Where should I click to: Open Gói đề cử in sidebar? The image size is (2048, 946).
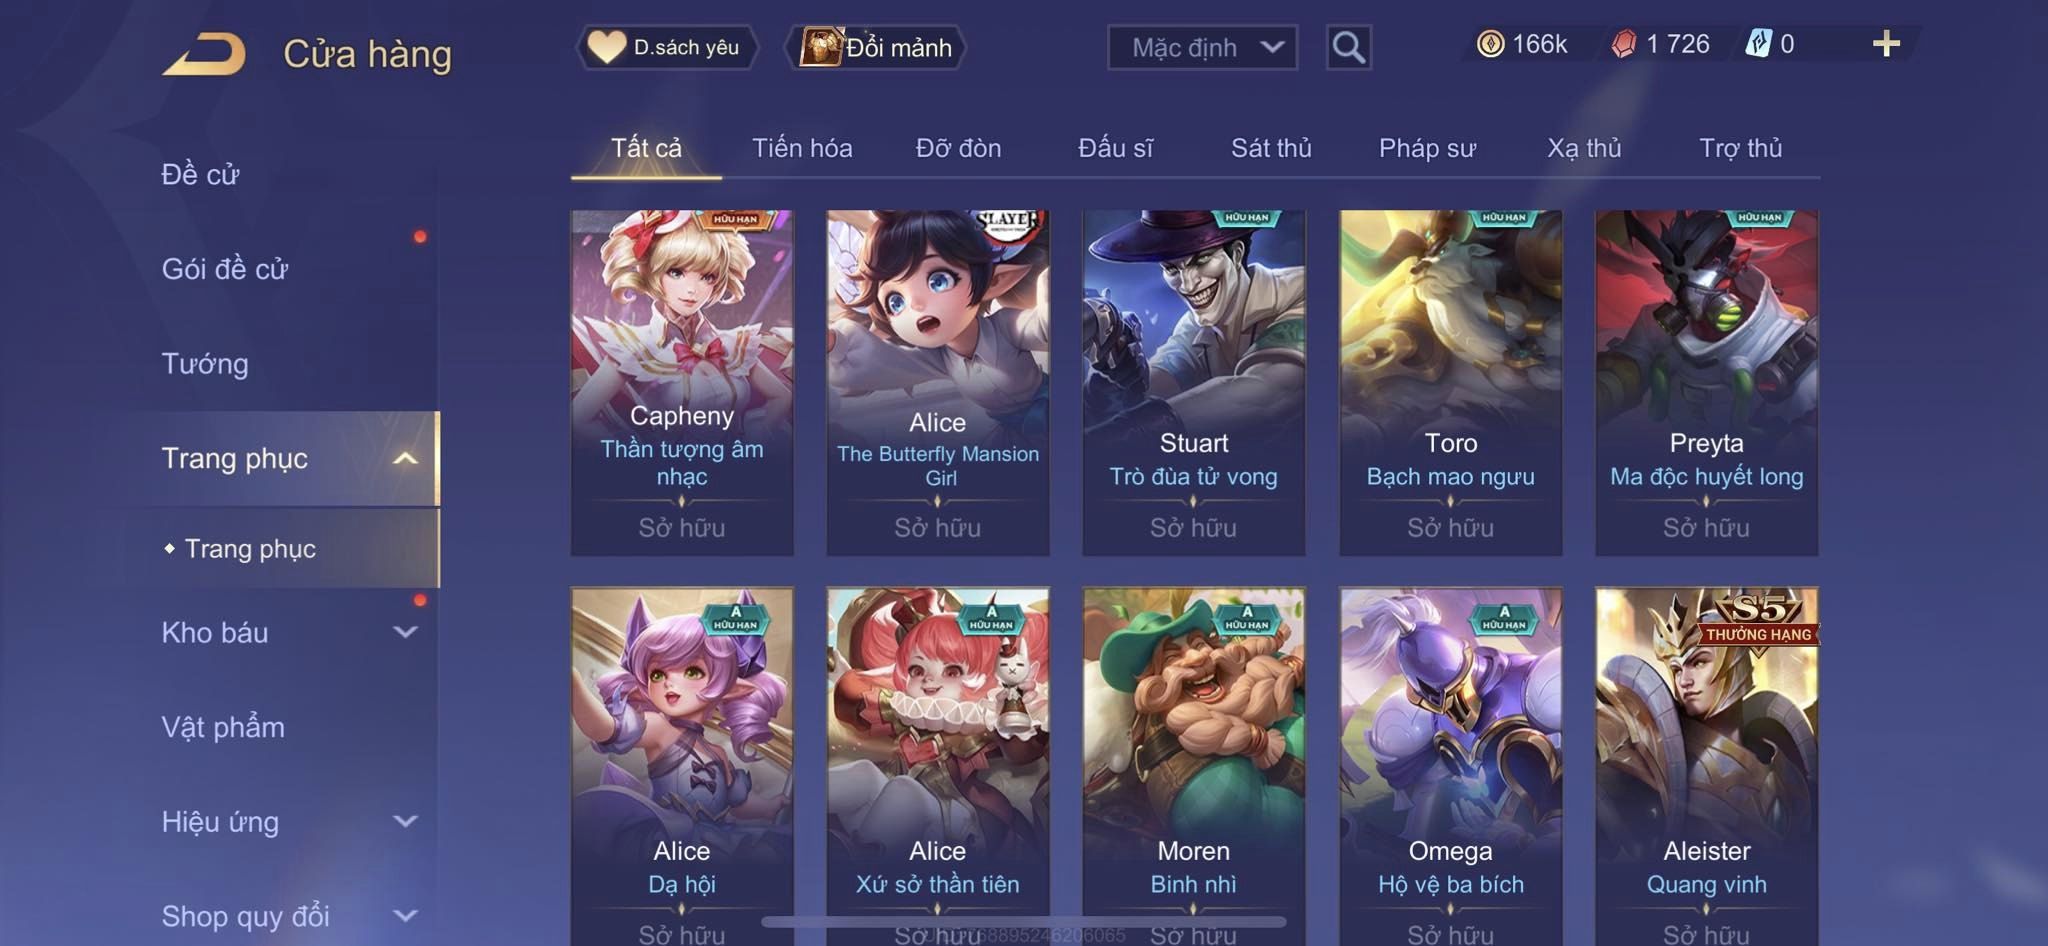click(225, 269)
